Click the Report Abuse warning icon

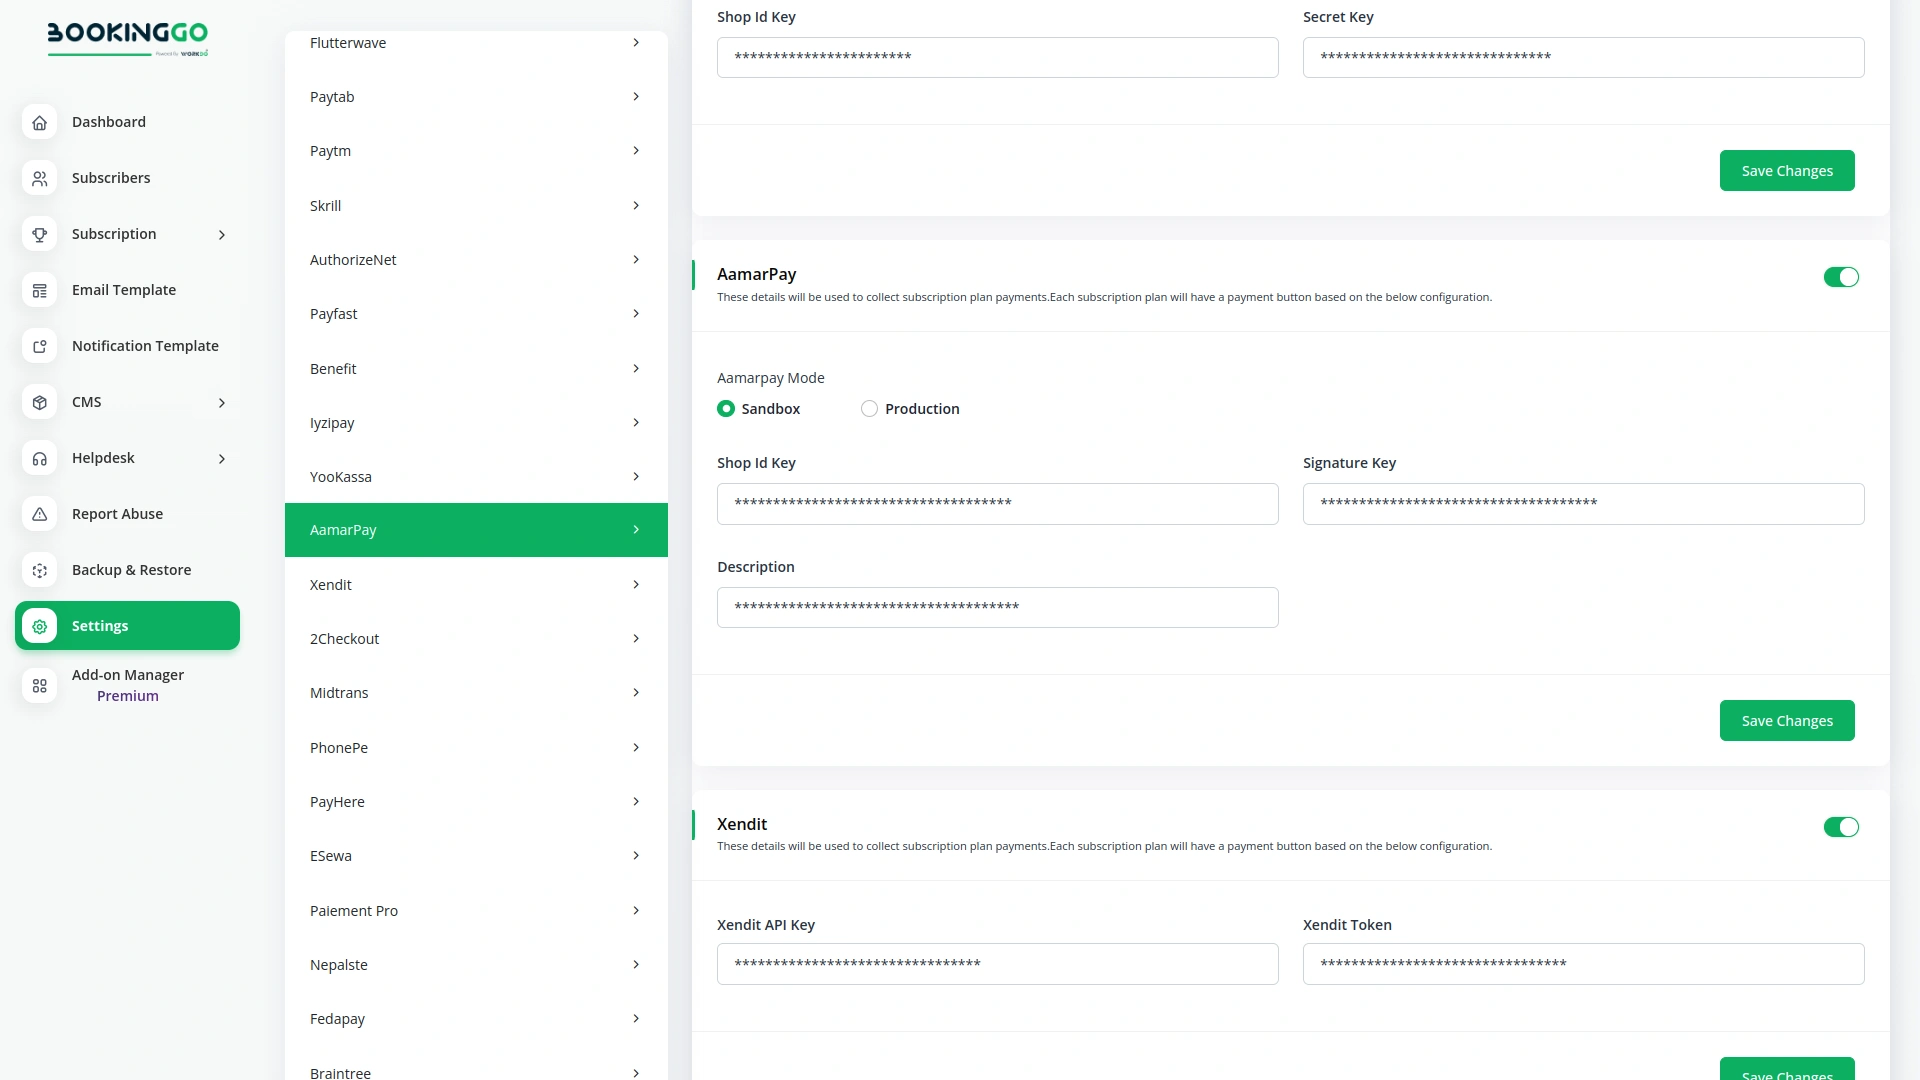39,514
